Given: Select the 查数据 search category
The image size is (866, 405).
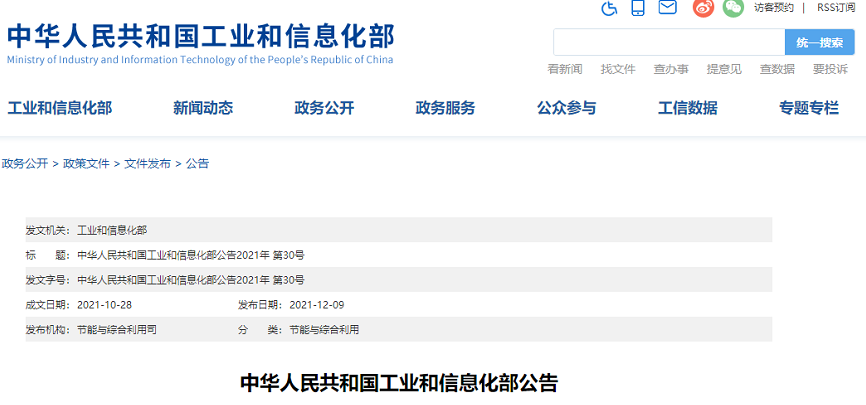Looking at the screenshot, I should click(777, 69).
